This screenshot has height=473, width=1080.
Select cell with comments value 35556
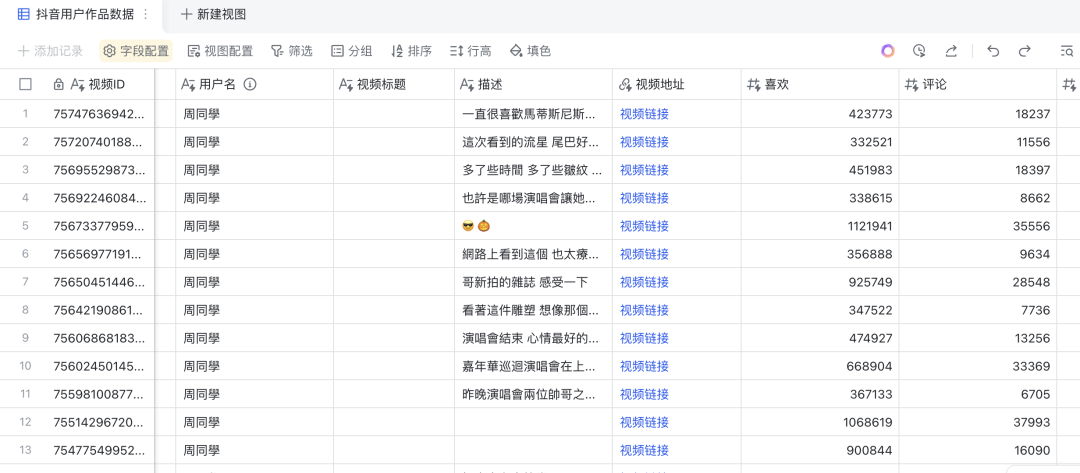pos(978,226)
